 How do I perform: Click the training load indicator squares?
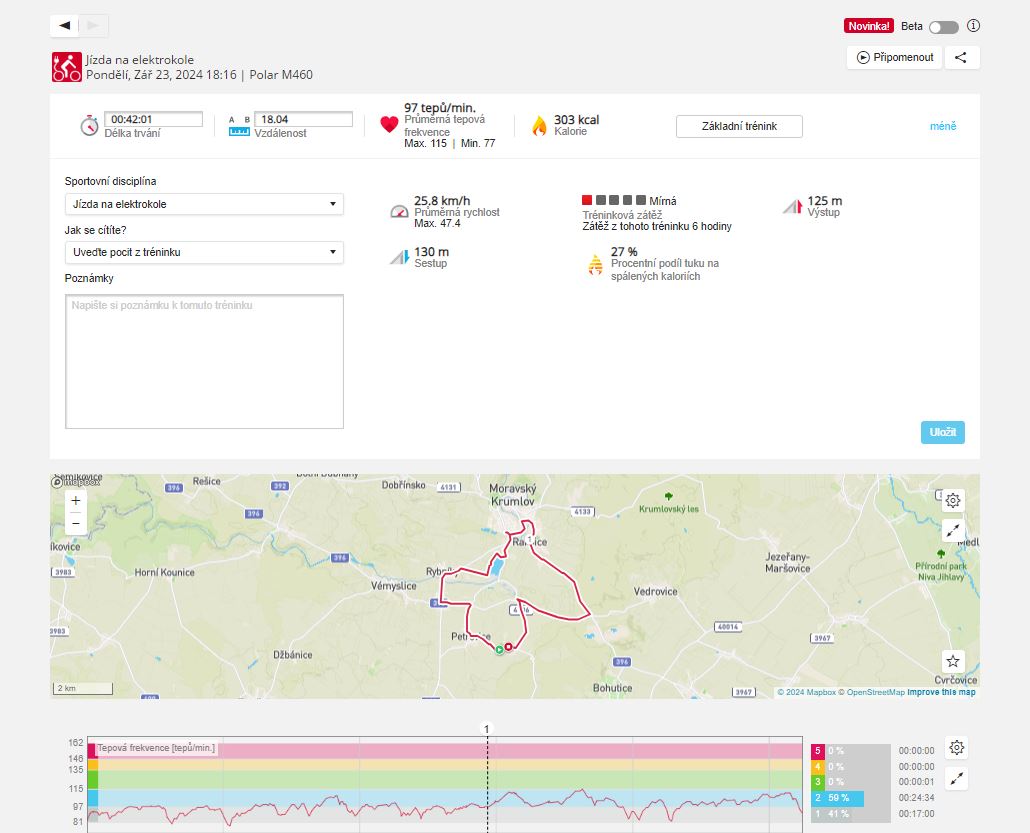614,200
